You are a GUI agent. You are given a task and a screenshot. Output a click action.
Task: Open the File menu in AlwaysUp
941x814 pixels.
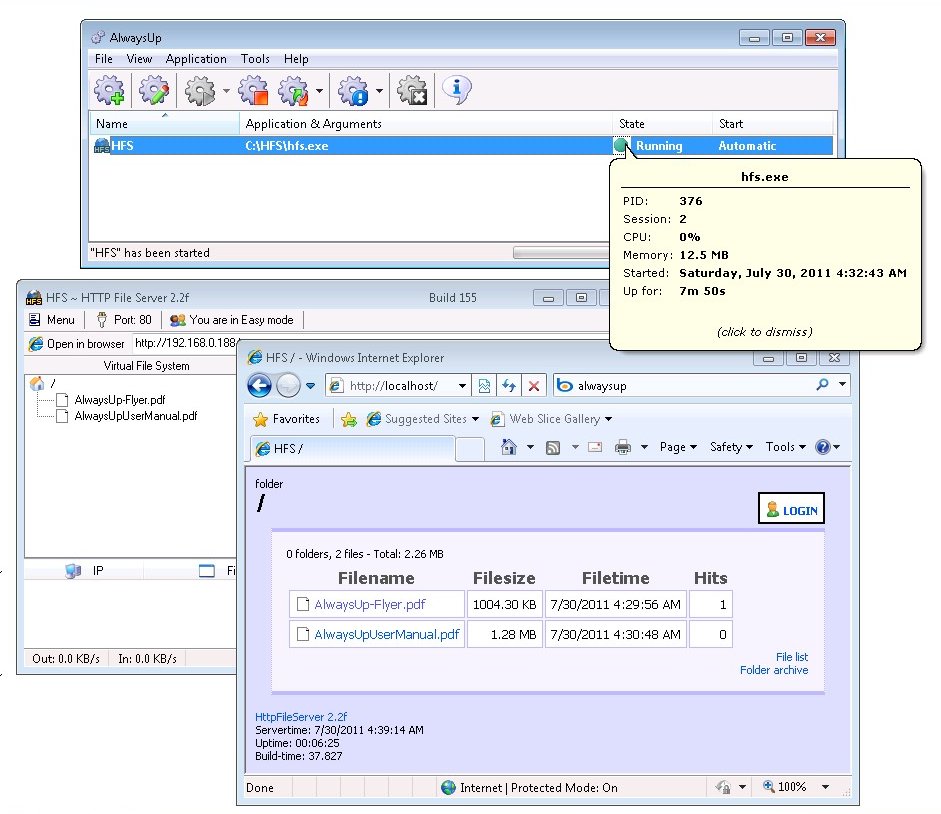click(103, 59)
